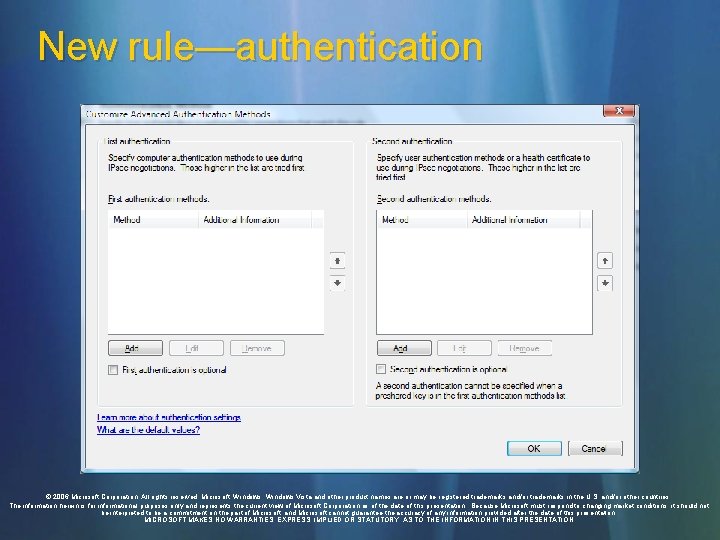Click the 'New rule—authentication' slide title

(x=260, y=46)
